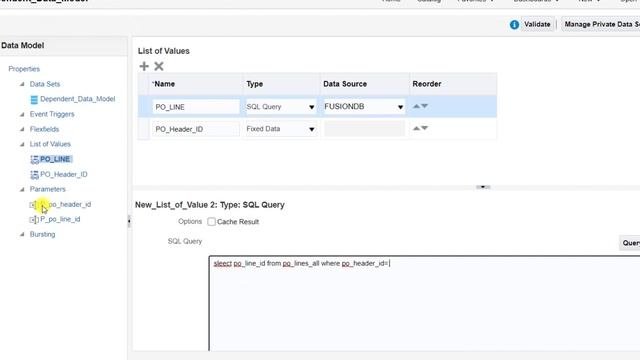Click the P_po_line_id parameter icon
This screenshot has width=640, height=360.
34,220
